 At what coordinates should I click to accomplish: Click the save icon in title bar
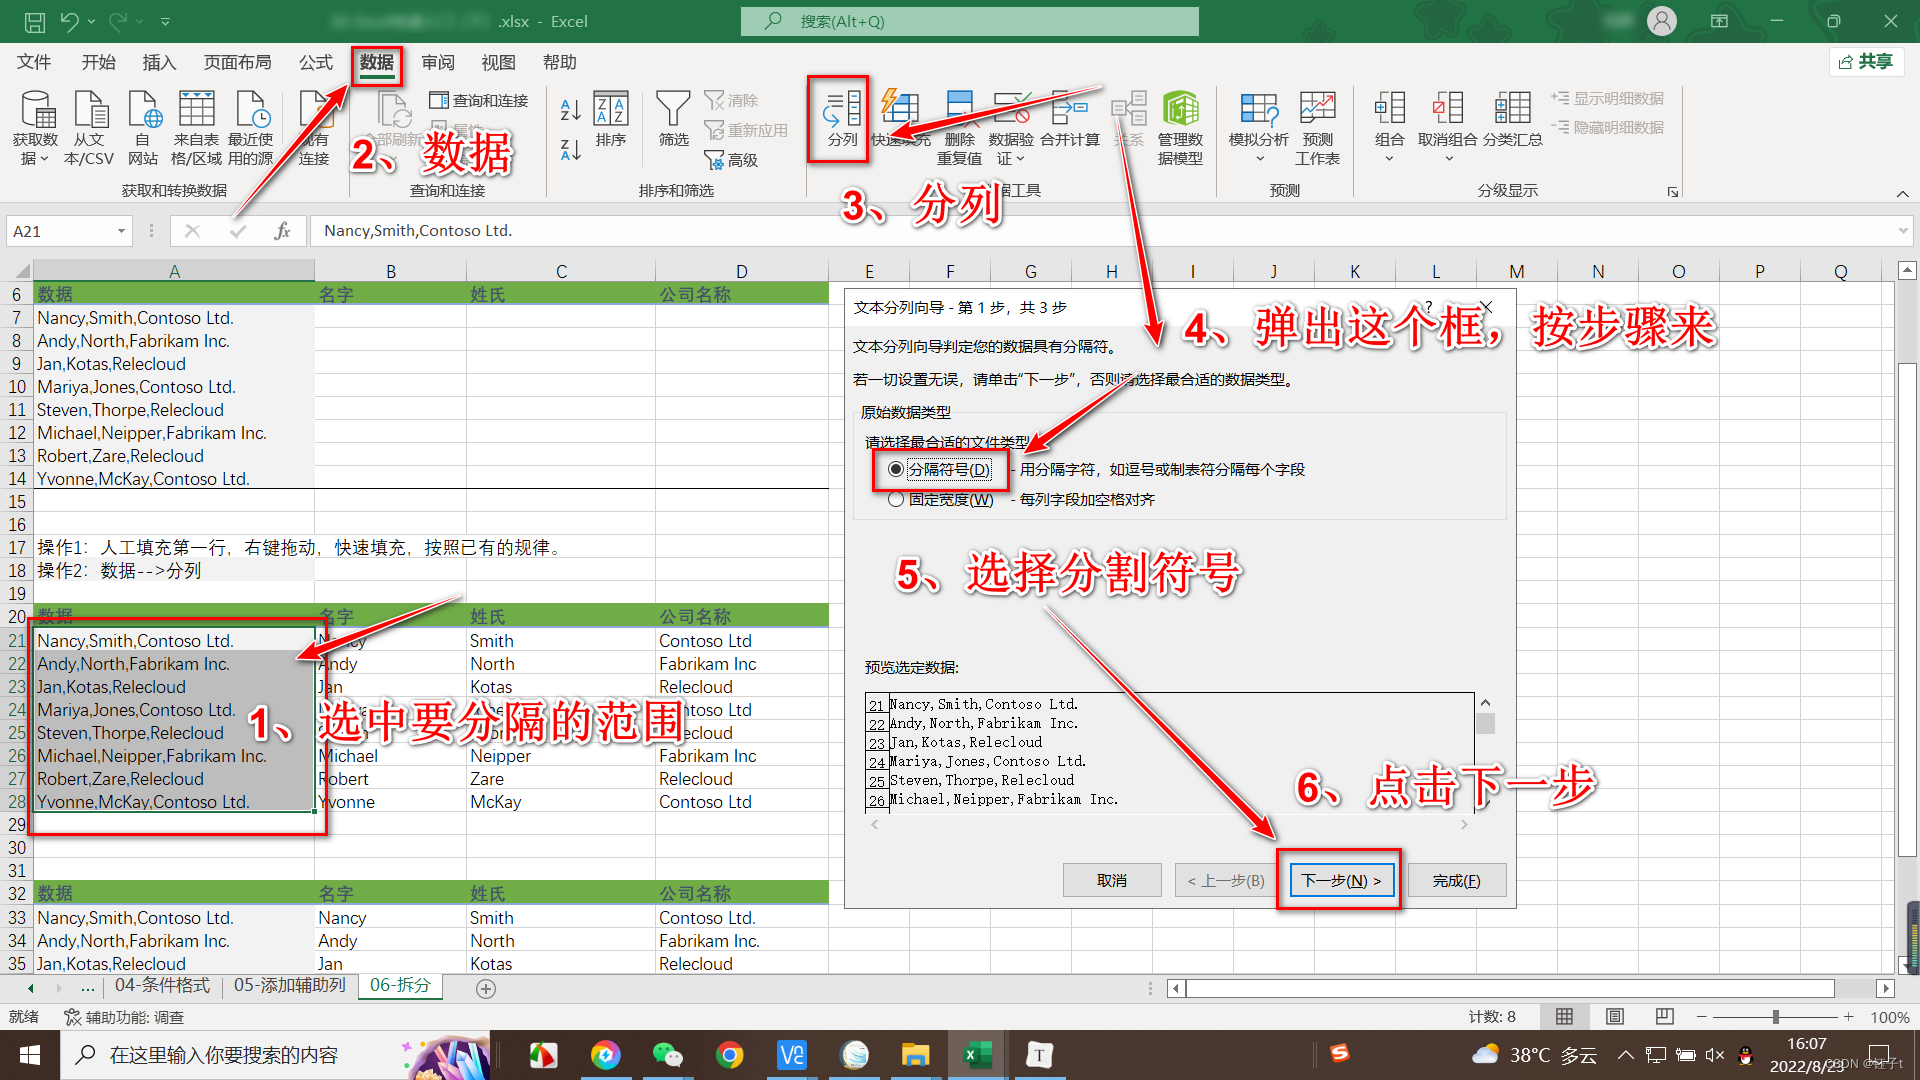point(34,21)
